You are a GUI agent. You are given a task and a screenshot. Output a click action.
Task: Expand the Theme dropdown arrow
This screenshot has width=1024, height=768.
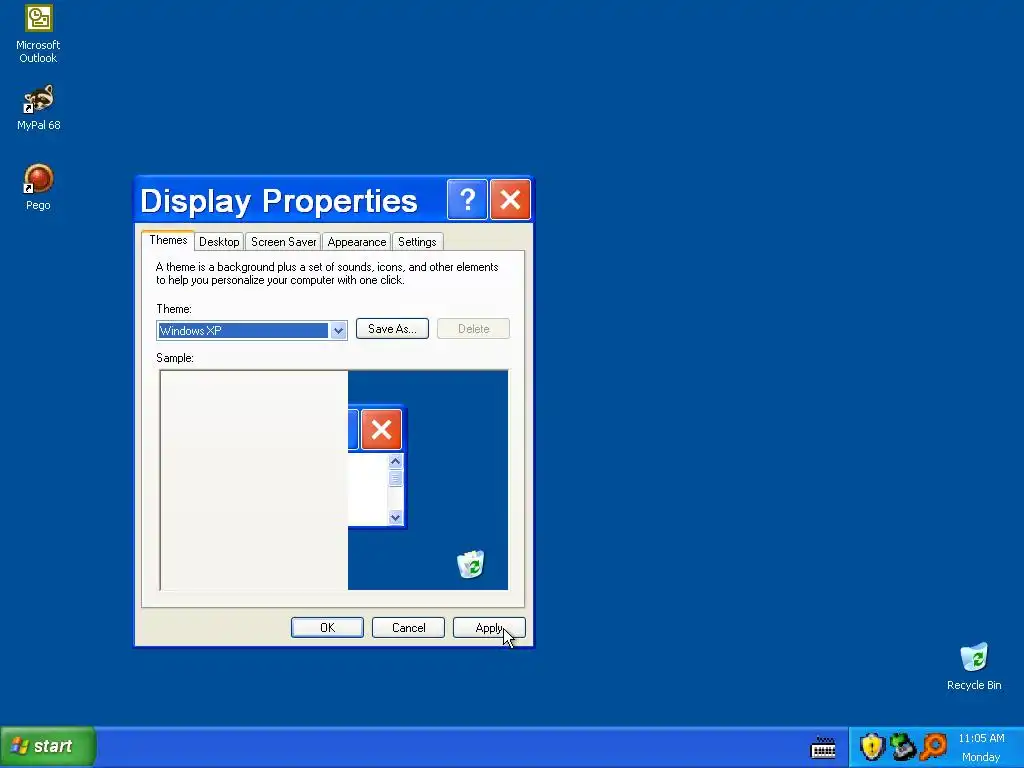click(x=338, y=330)
